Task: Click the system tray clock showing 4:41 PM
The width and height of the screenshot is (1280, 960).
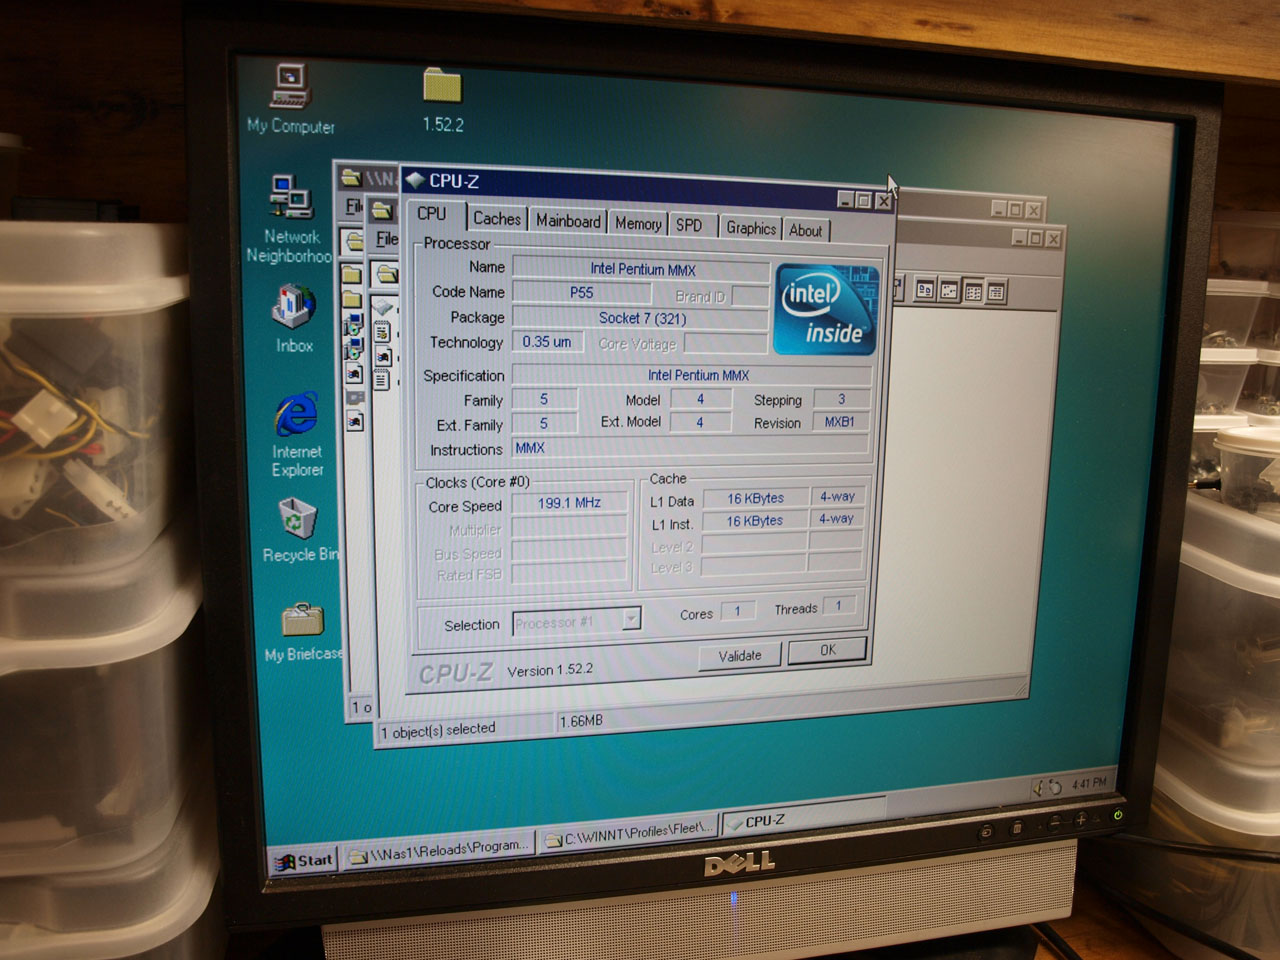Action: tap(1088, 783)
